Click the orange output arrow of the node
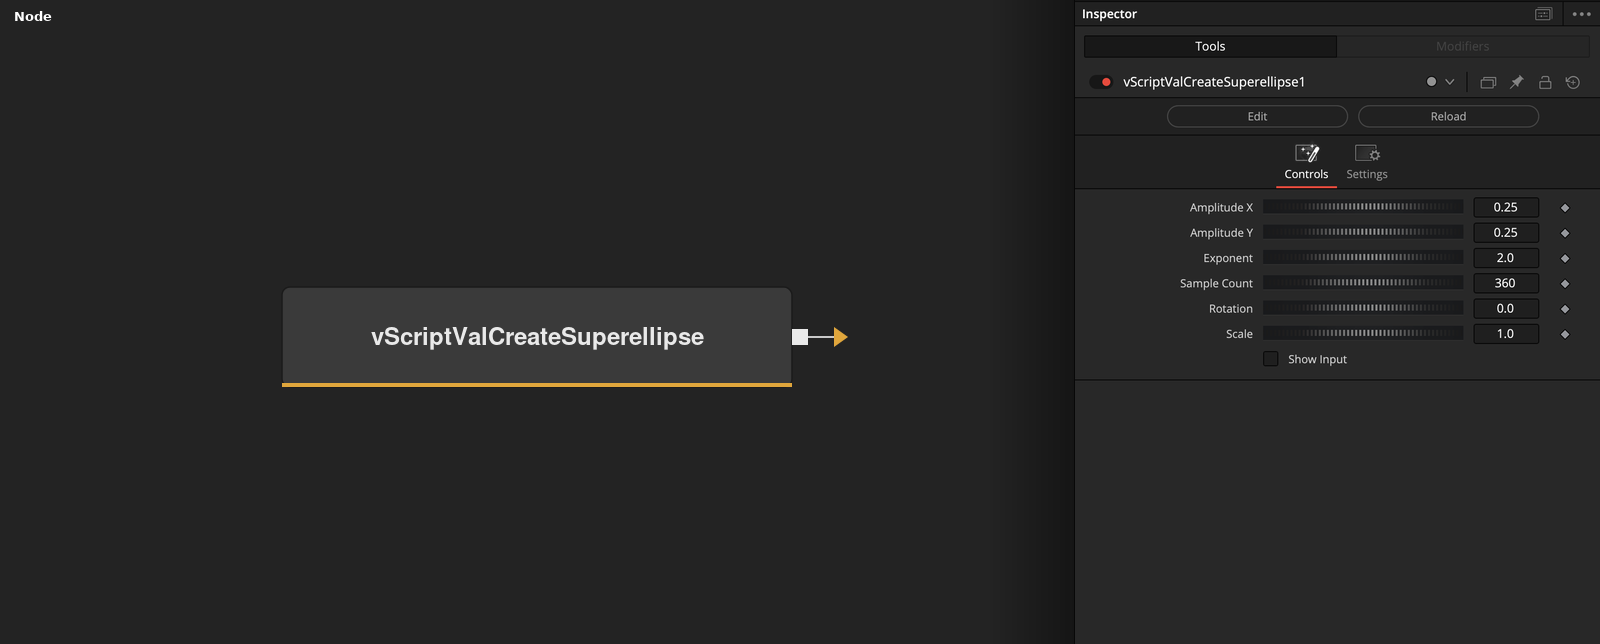 (x=840, y=337)
